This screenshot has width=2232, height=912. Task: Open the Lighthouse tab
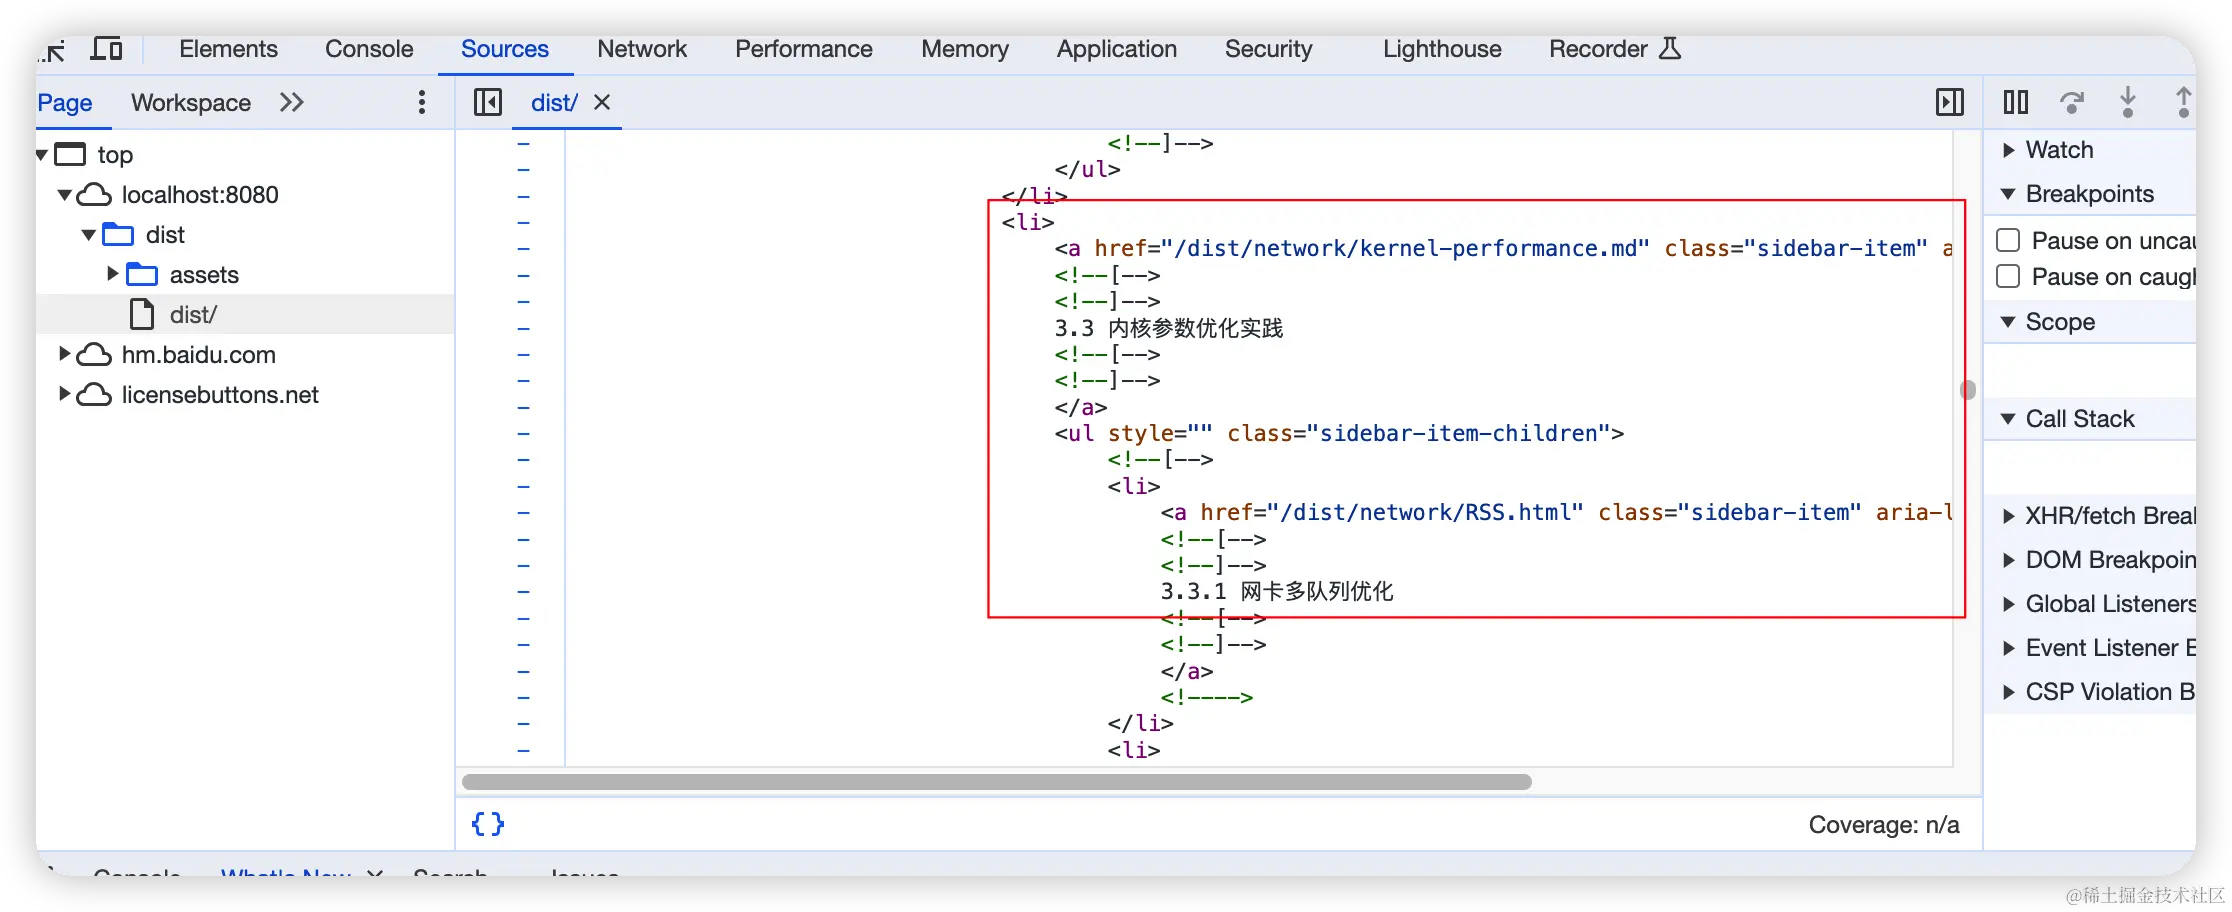[1442, 49]
